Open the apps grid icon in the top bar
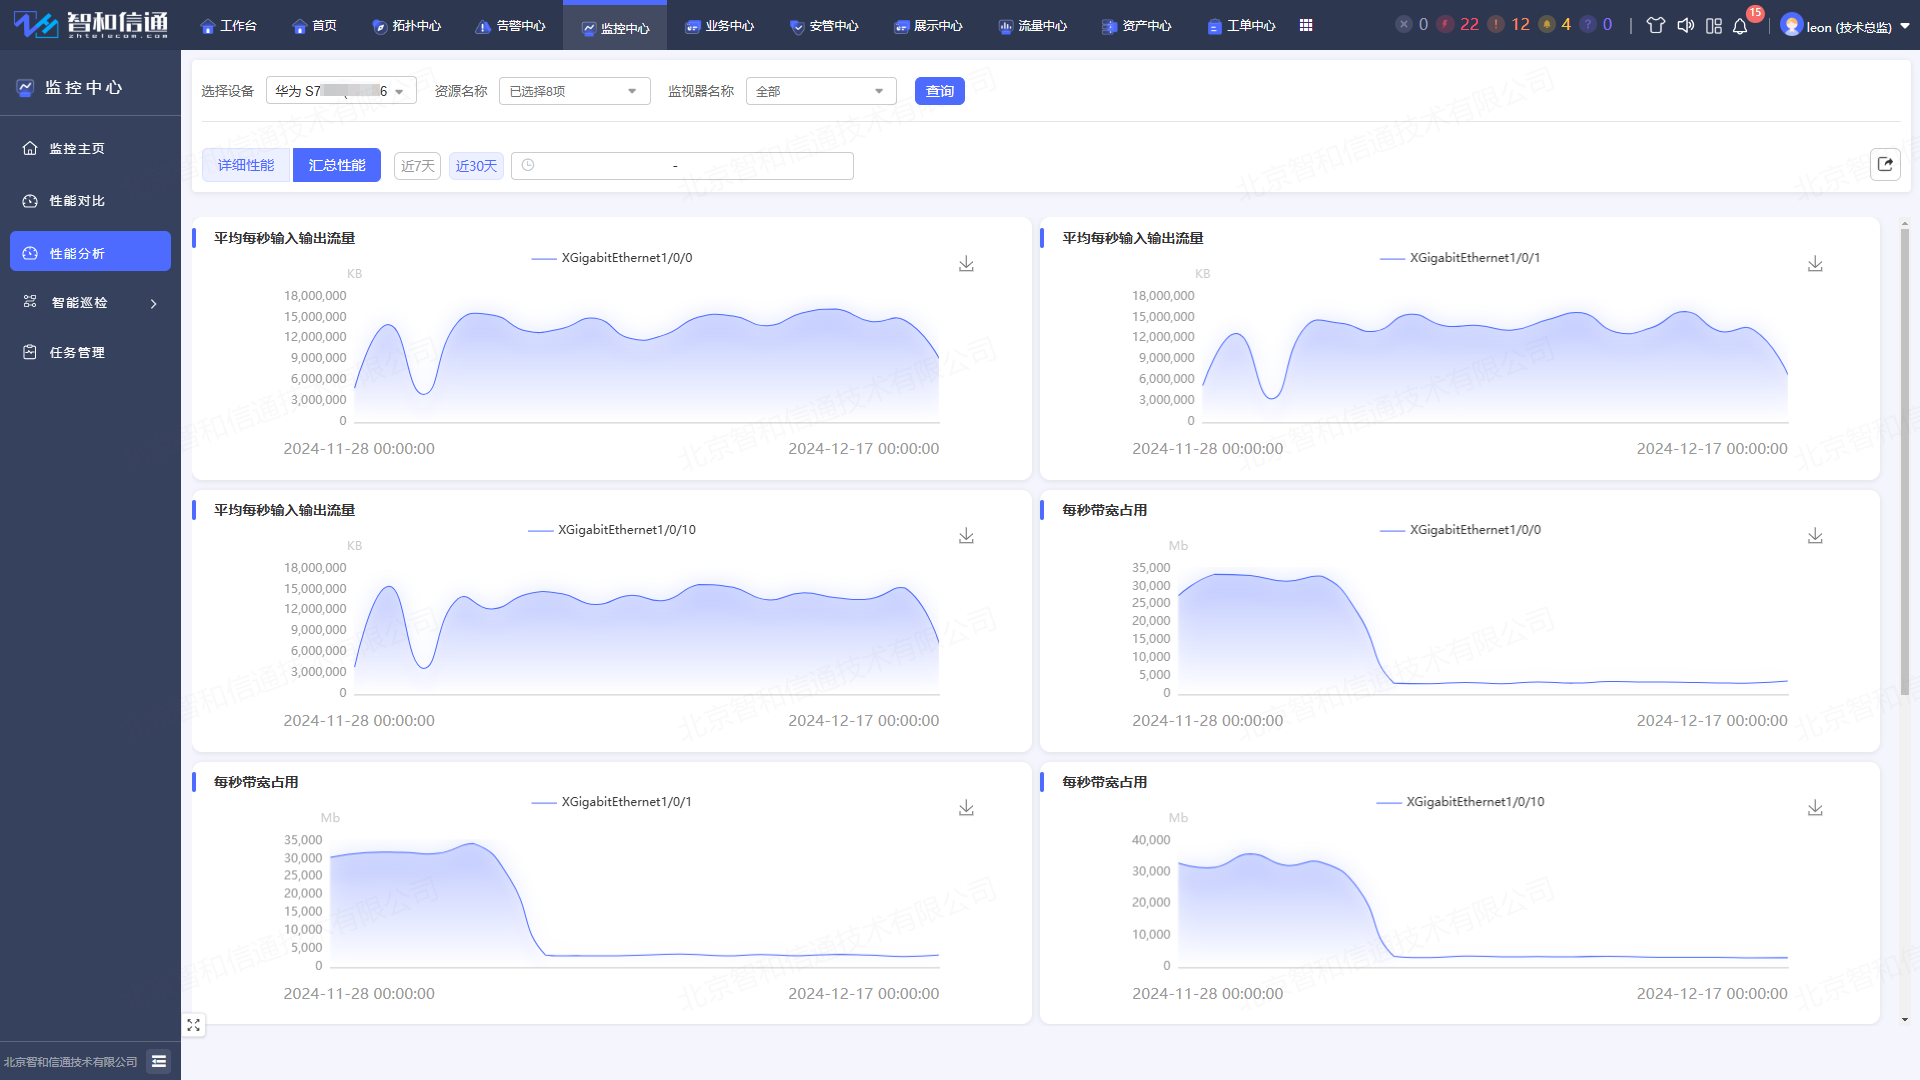Screen dimensions: 1920x1080 [x=1306, y=25]
